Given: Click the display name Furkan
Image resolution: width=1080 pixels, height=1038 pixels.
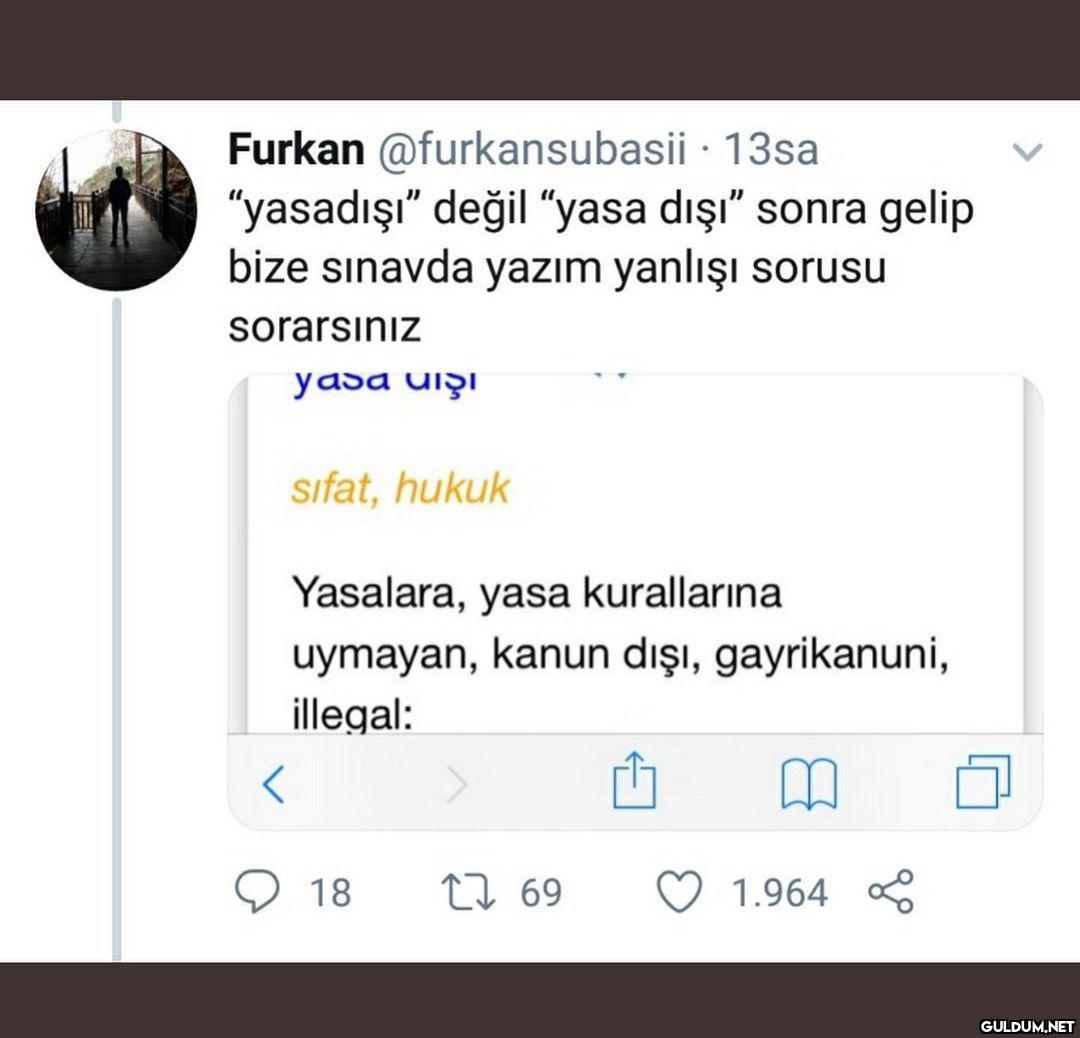Looking at the screenshot, I should 295,150.
